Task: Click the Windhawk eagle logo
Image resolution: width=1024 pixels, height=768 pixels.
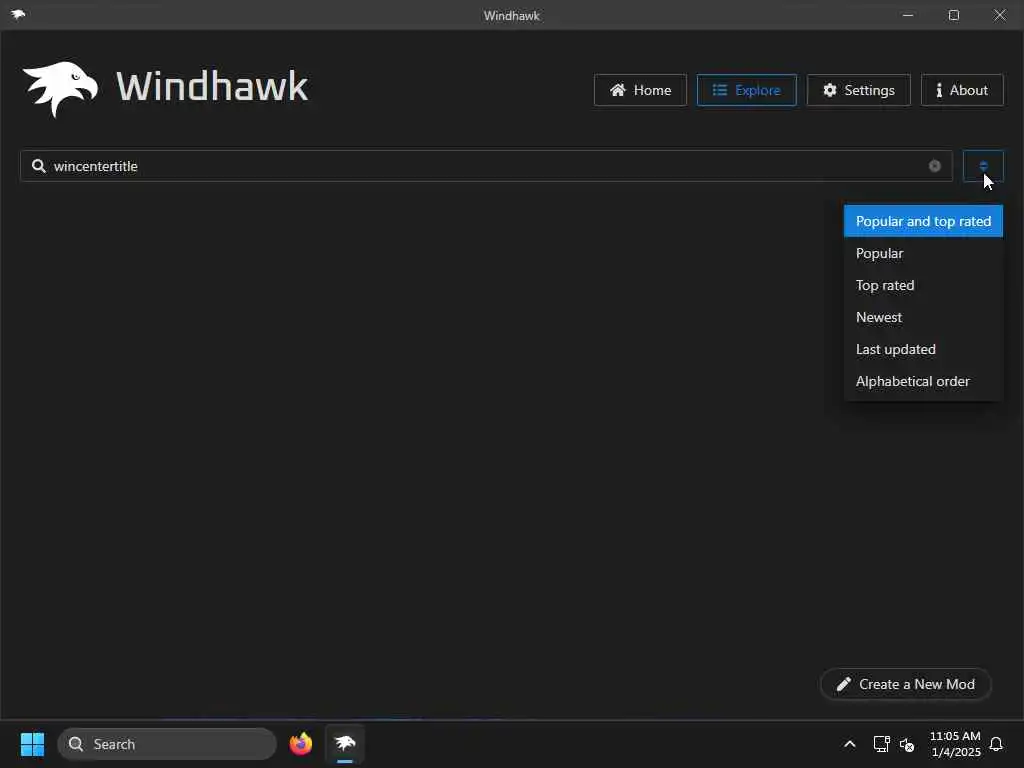Action: [x=61, y=89]
